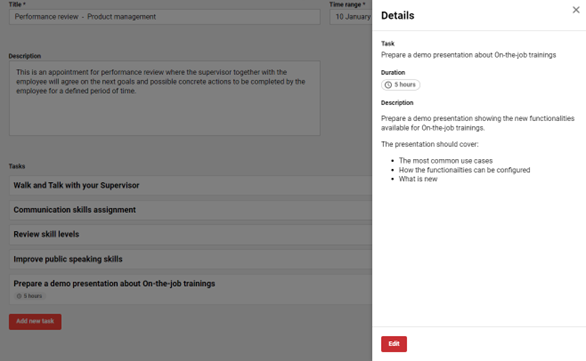Open Prepare a demo presentation task row

pyautogui.click(x=191, y=289)
